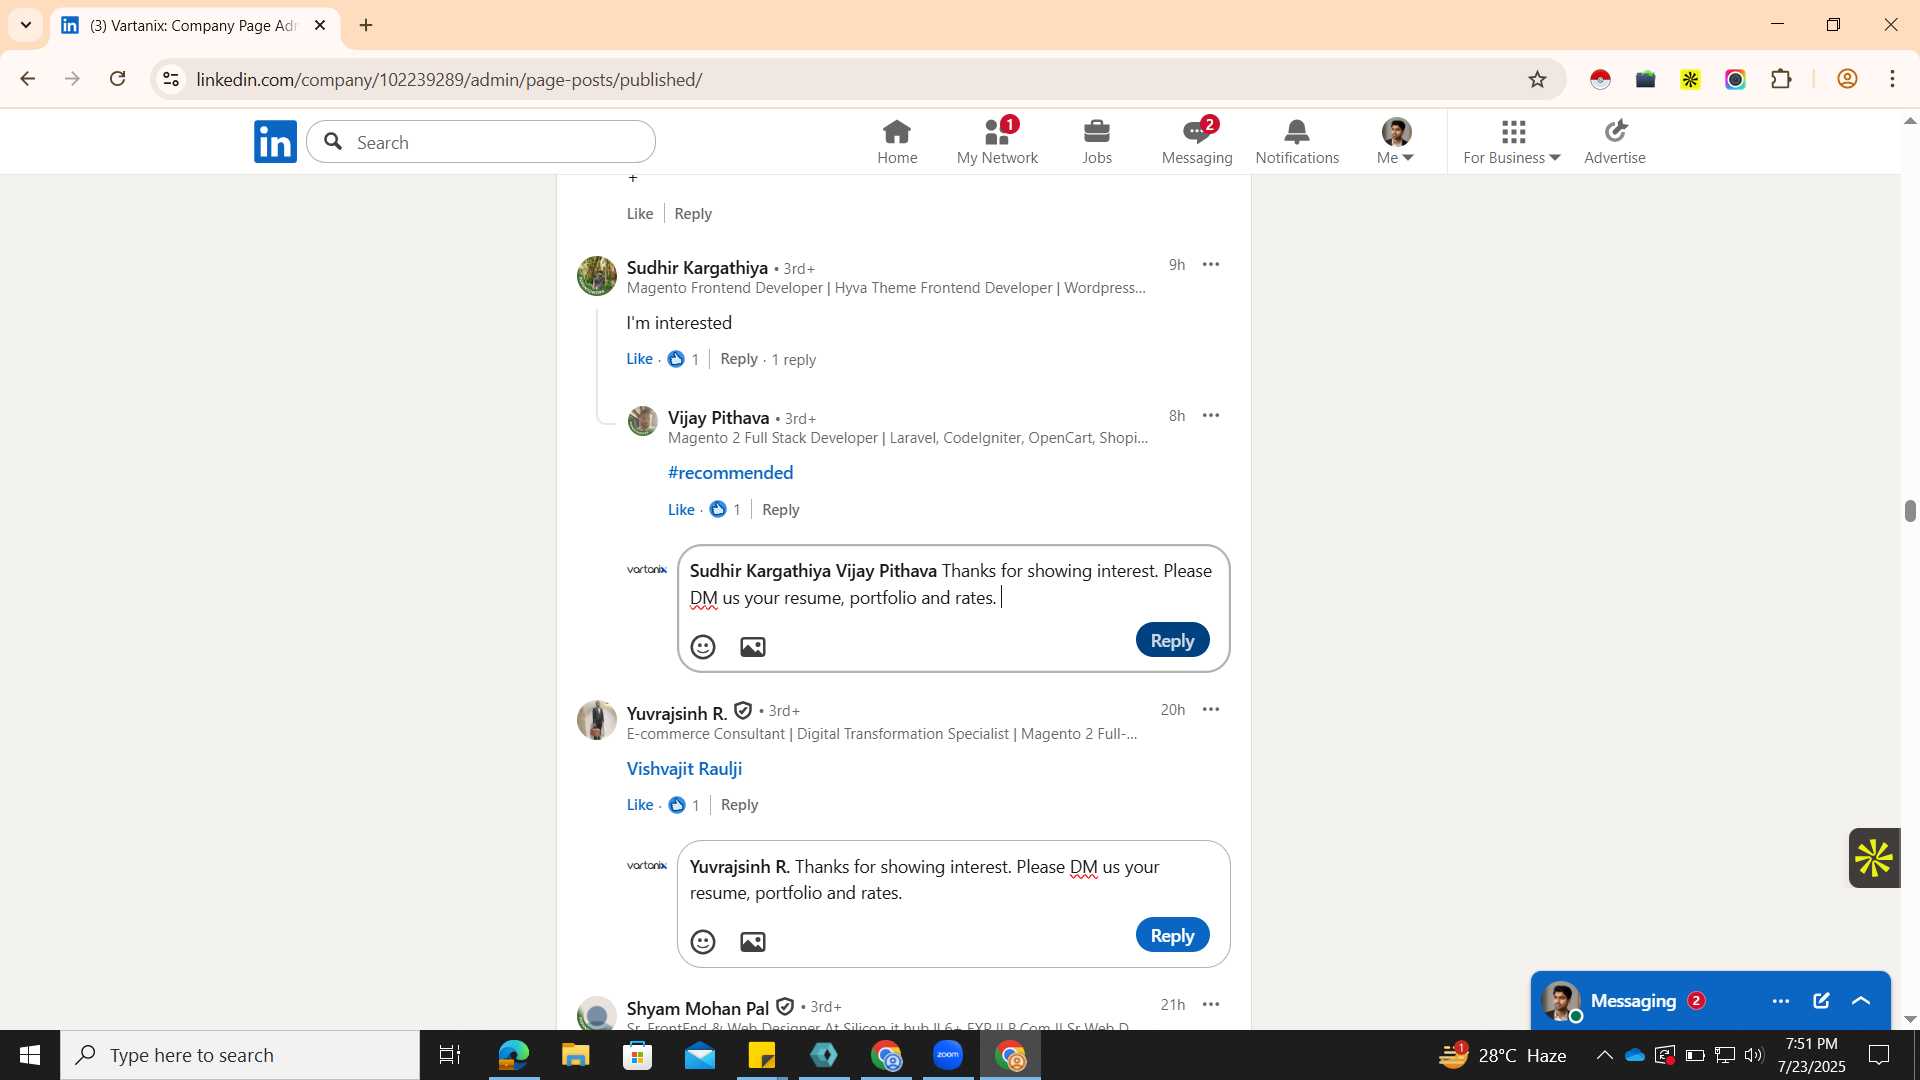
Task: Add image in the Yuvrajsinh R. reply box
Action: coord(753,942)
